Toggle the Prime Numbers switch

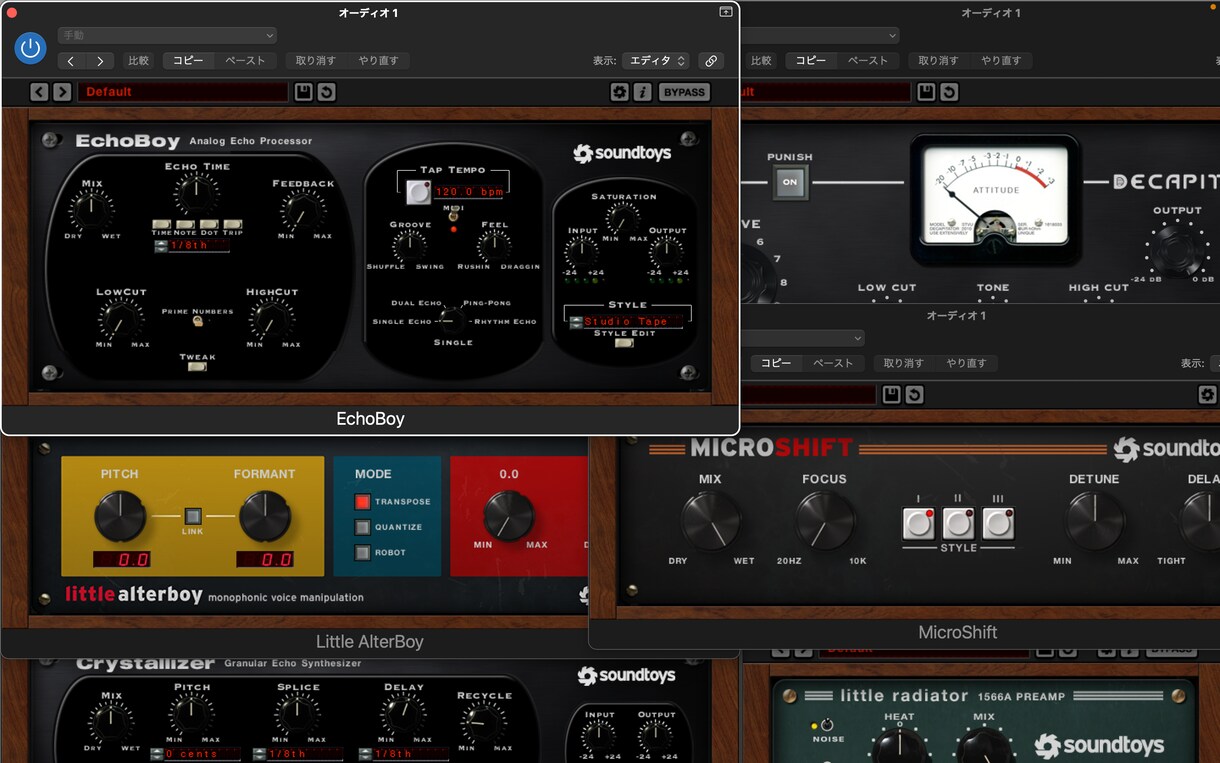click(x=198, y=322)
